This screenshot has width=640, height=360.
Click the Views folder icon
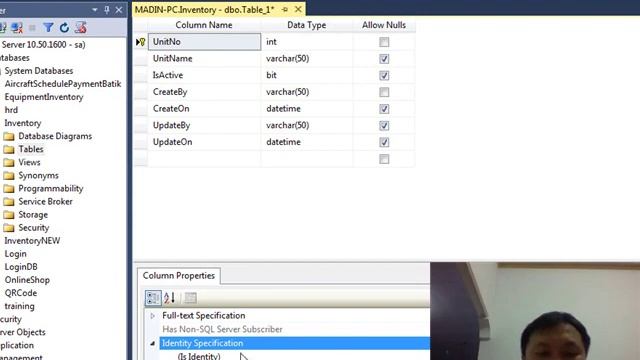coord(9,162)
